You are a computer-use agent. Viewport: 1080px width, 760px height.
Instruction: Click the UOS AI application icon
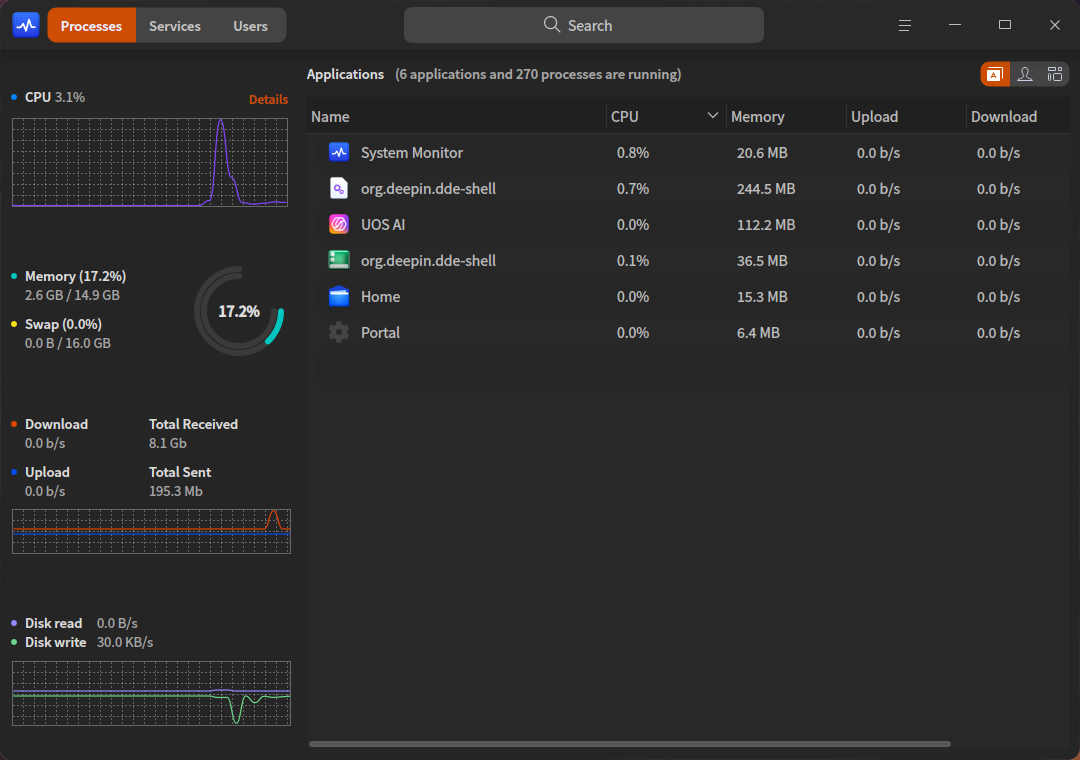[339, 225]
